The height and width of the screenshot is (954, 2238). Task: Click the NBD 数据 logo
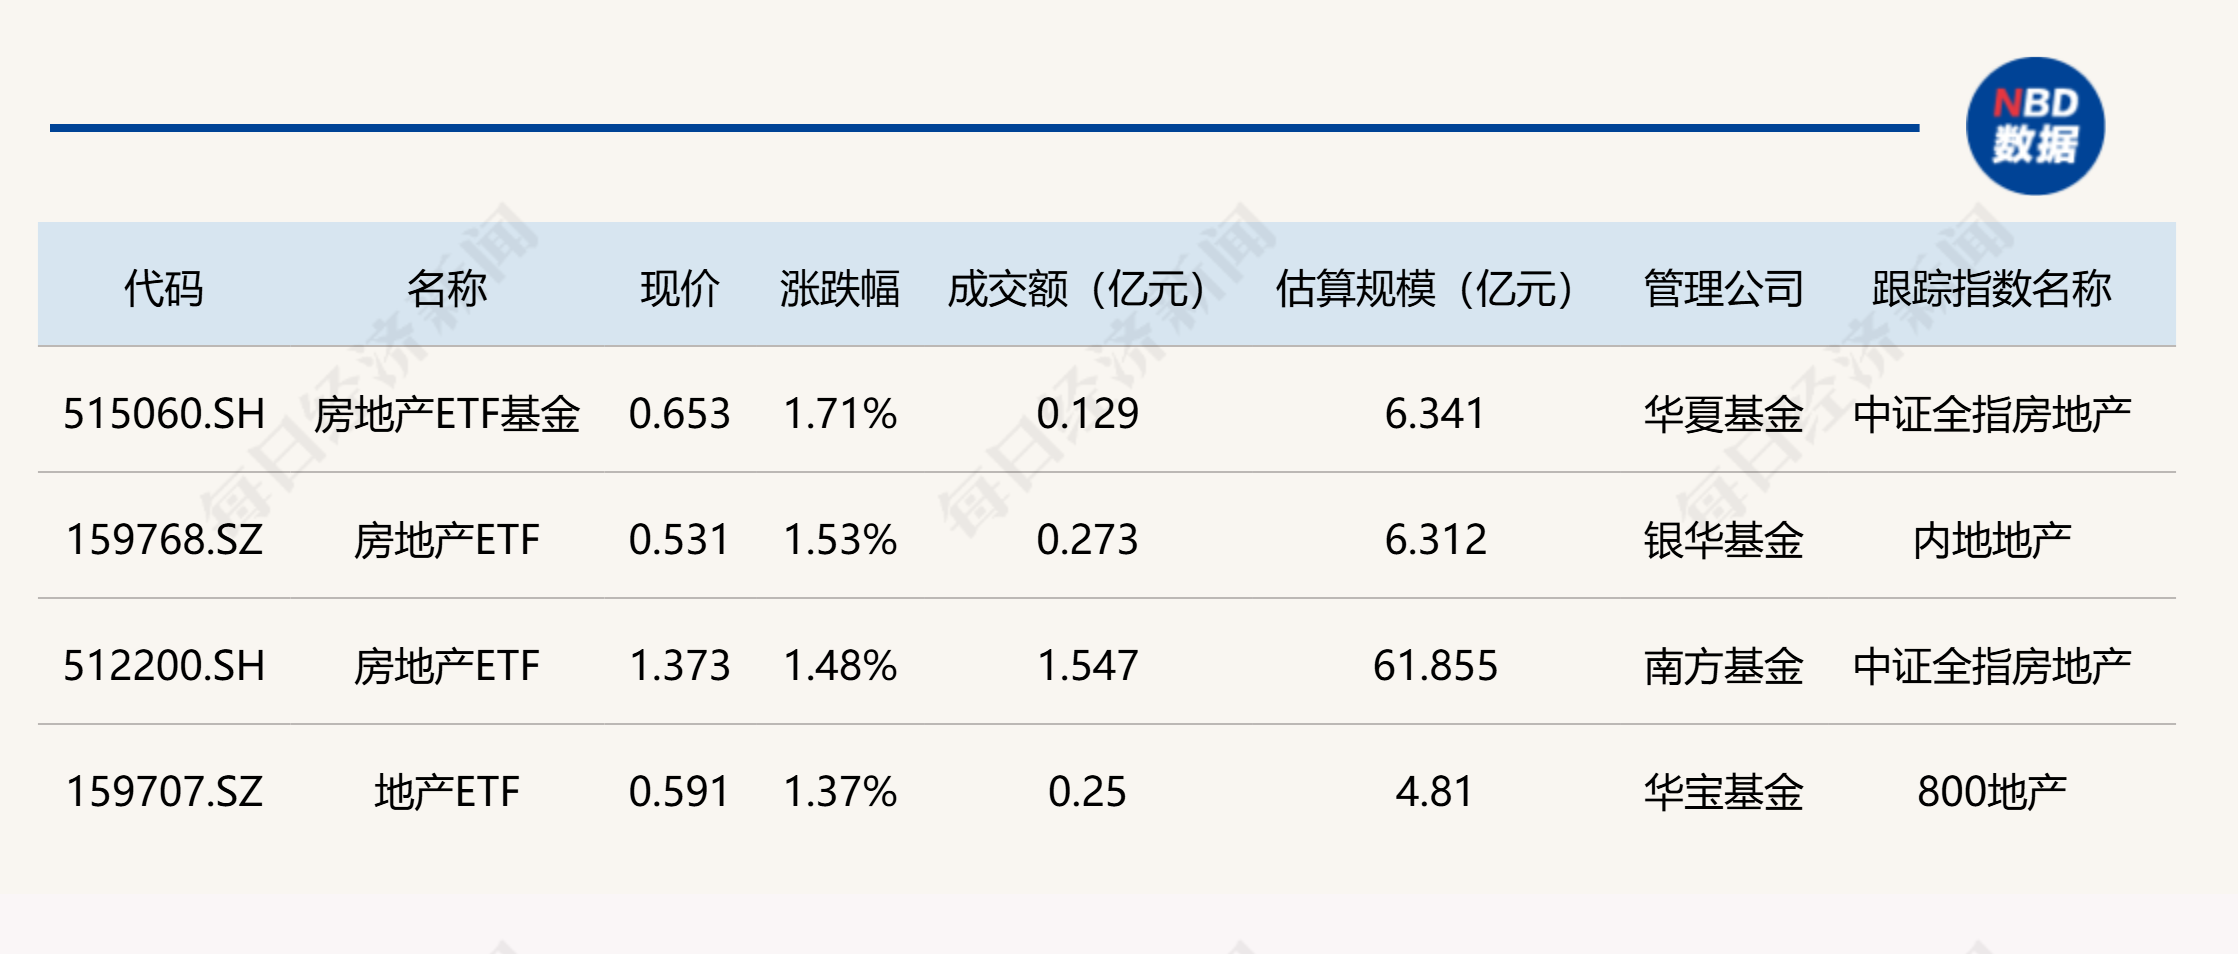[x=2034, y=126]
